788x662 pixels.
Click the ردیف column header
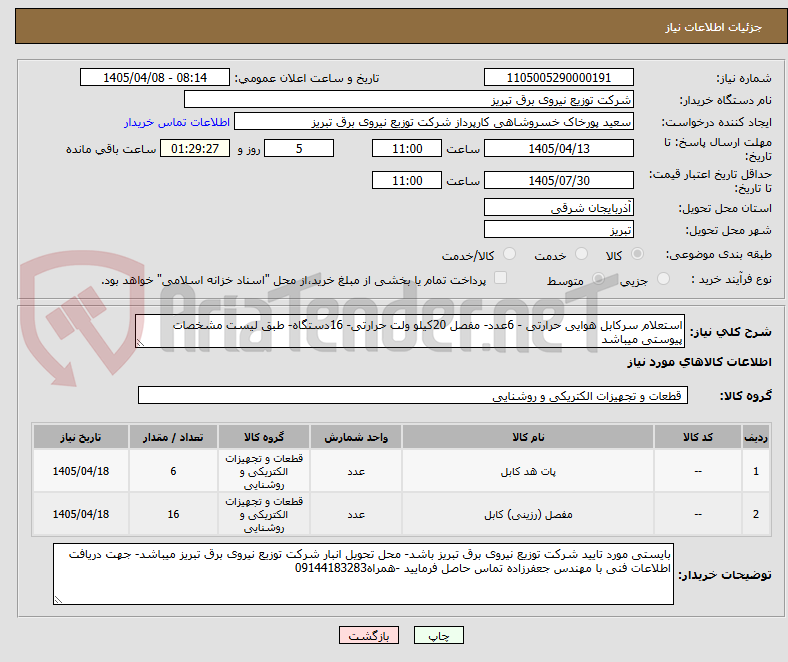pyautogui.click(x=756, y=437)
